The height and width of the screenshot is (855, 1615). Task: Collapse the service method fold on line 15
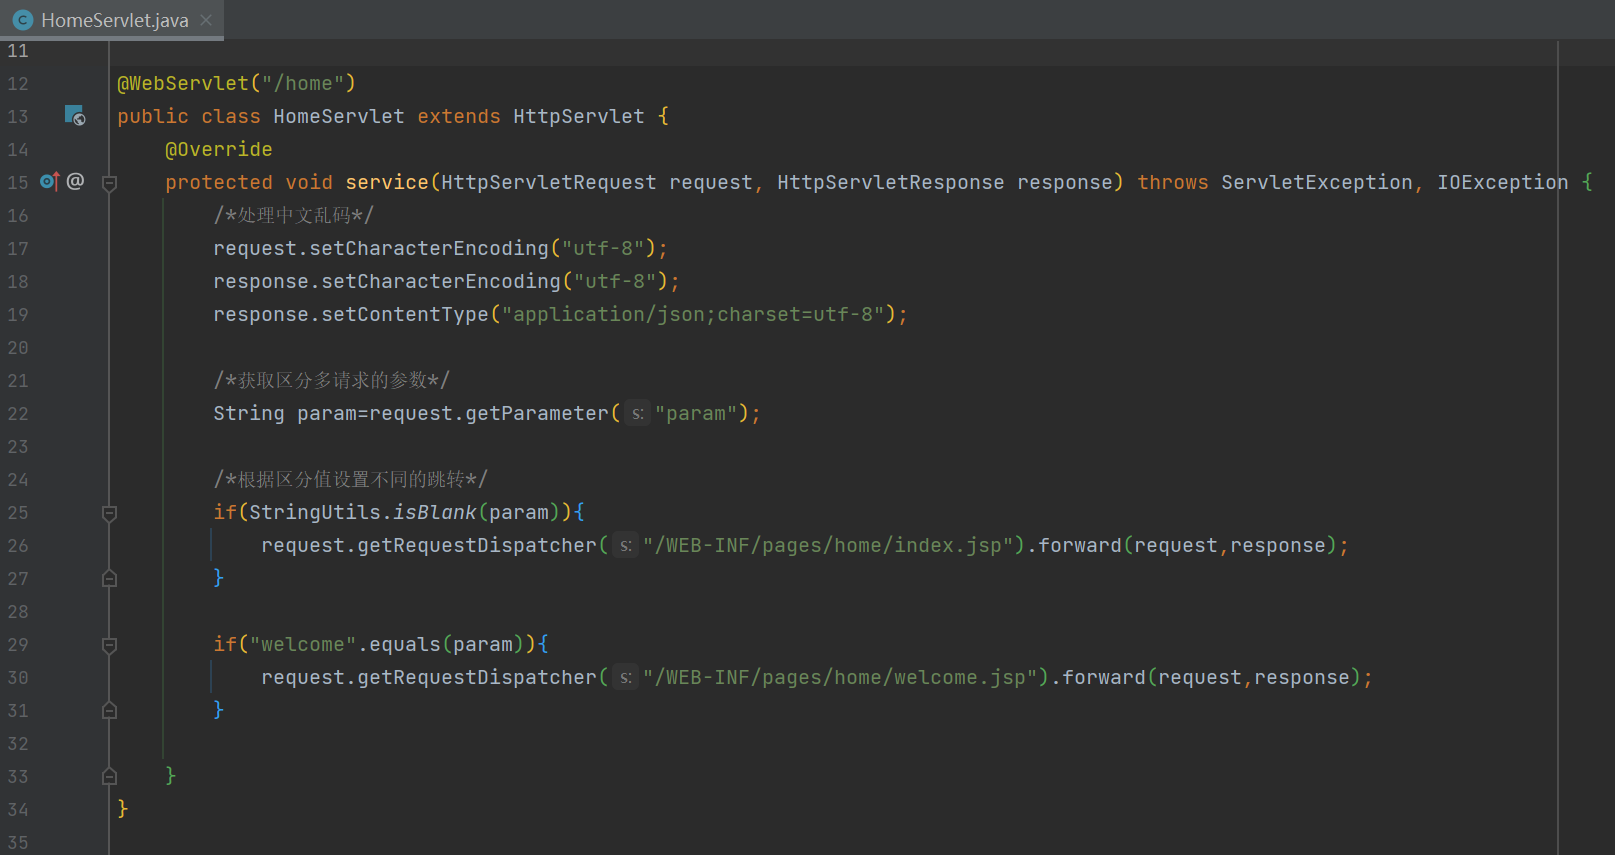point(110,183)
